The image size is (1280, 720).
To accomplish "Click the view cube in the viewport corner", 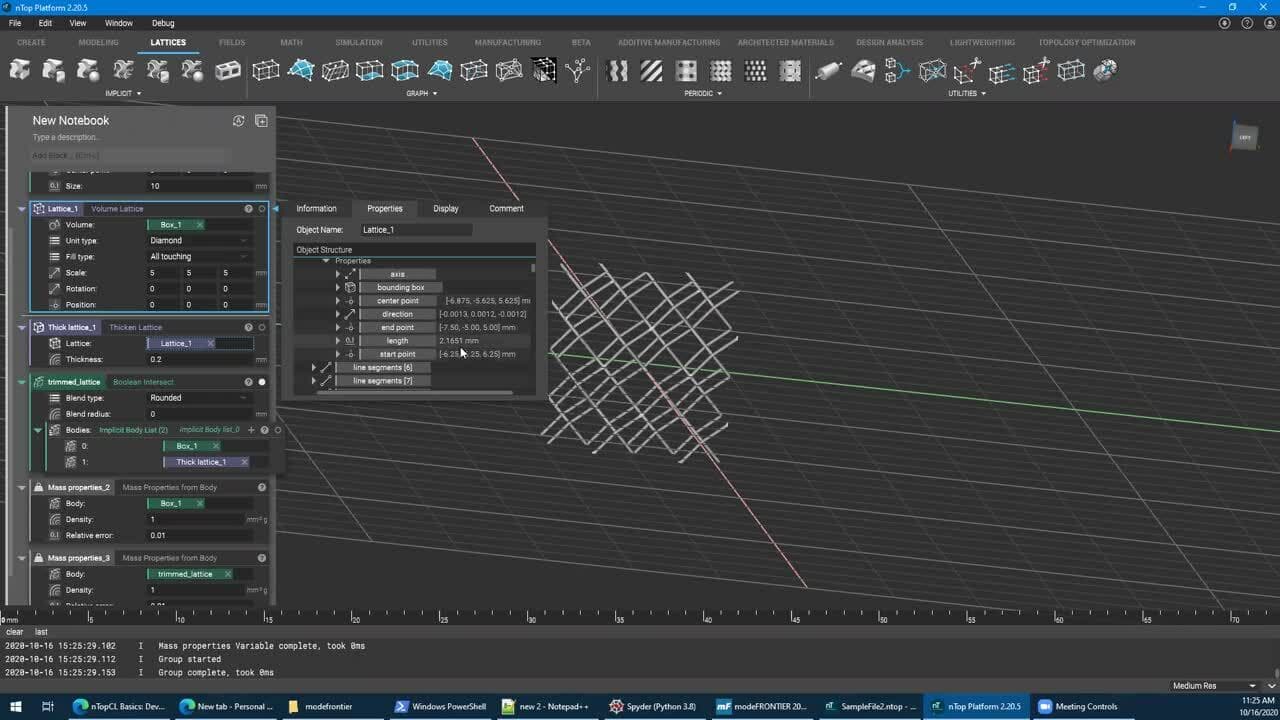I will [x=1244, y=137].
